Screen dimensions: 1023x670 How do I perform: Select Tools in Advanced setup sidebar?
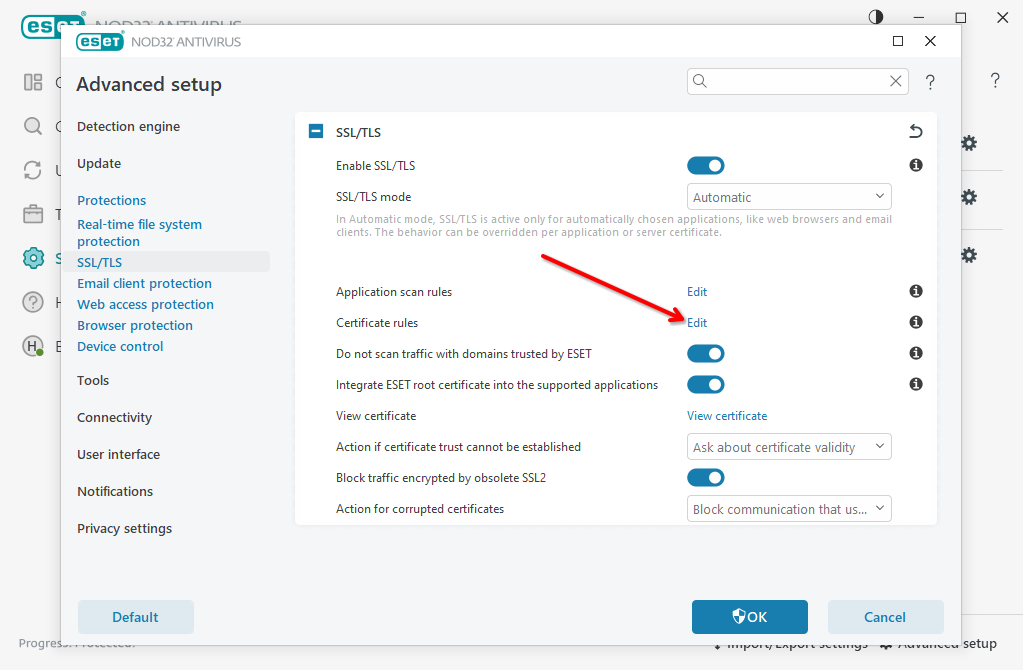[93, 380]
